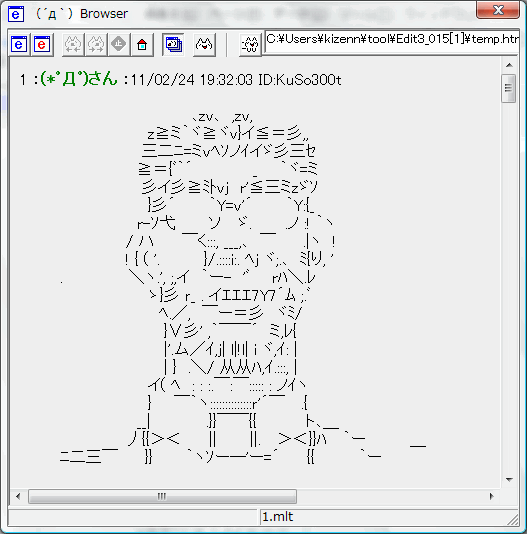The image size is (527, 534).
Task: Click the blue 'e' browser window icon
Action: tap(19, 44)
